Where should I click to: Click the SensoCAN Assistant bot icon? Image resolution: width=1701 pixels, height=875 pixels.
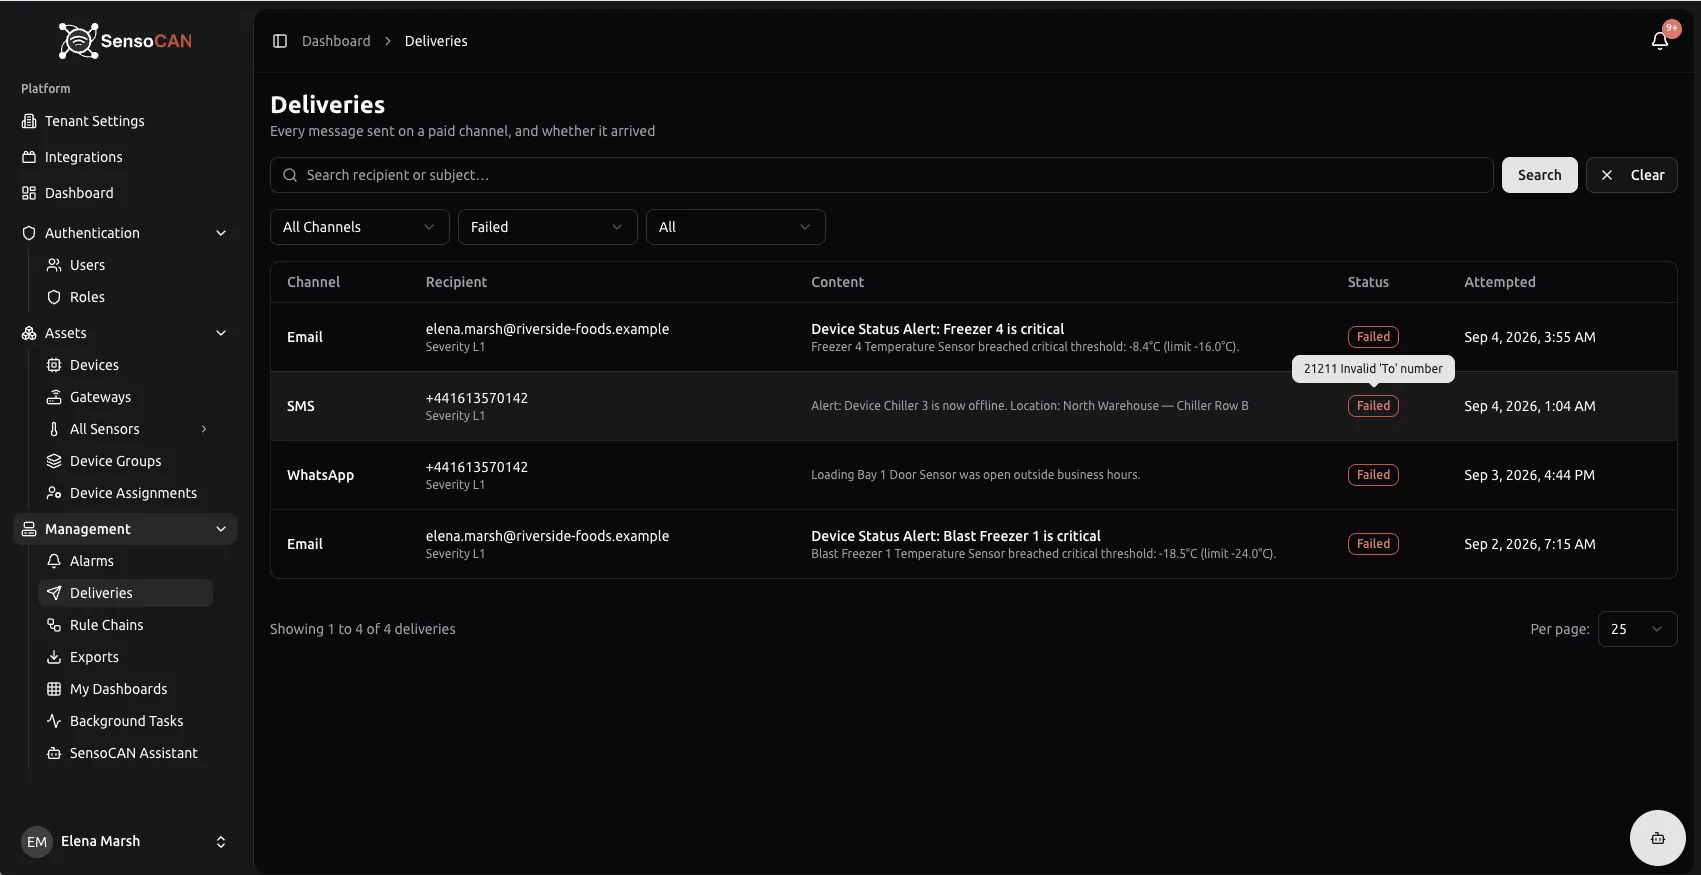[54, 753]
